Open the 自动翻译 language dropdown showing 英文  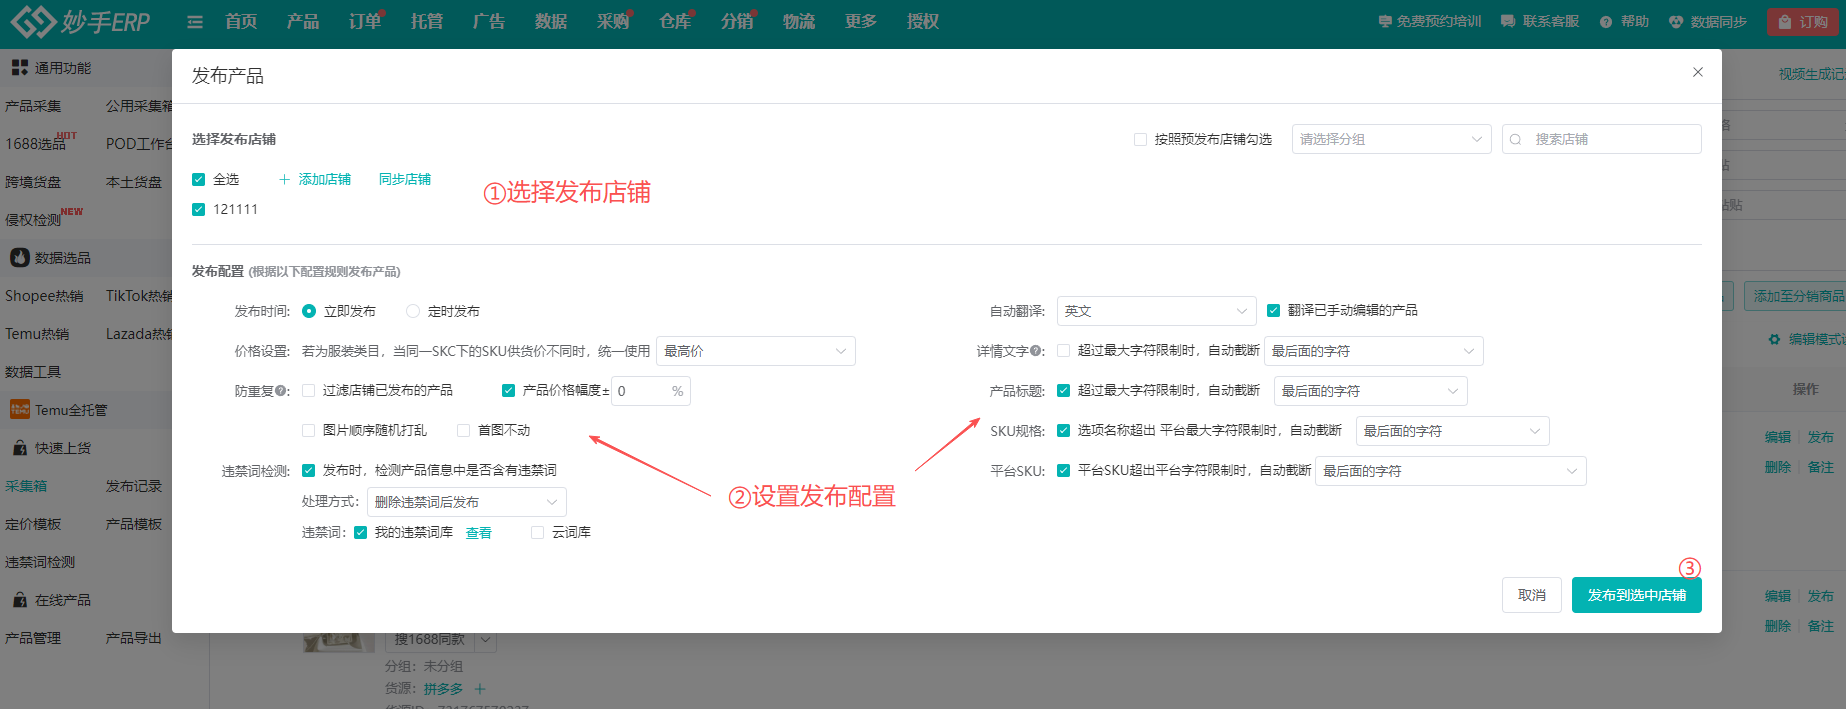click(x=1155, y=311)
